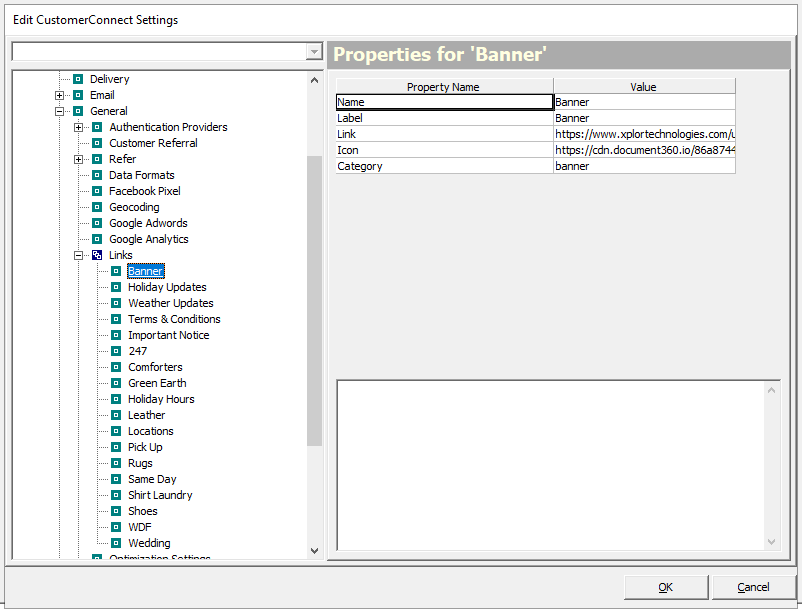Edit the Link value starting https://www.xplortechnologies
This screenshot has height=614, width=802.
coord(644,134)
